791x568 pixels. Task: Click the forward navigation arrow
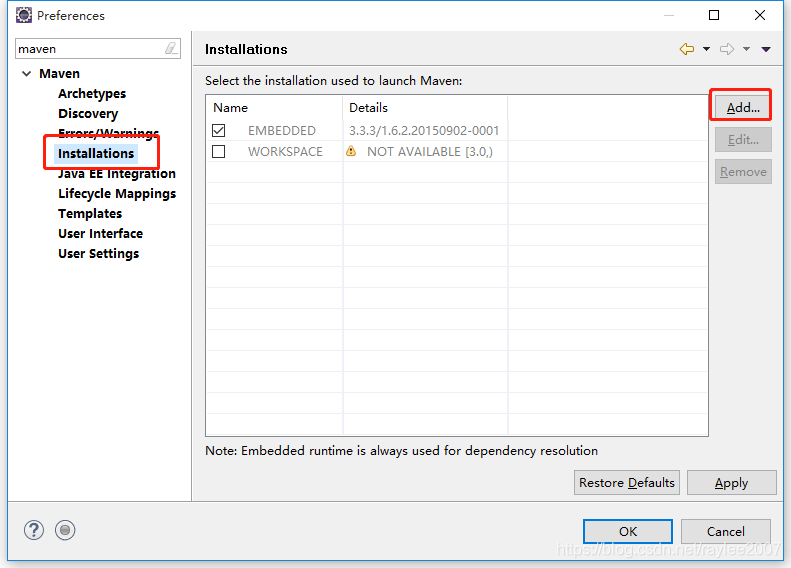coord(727,49)
